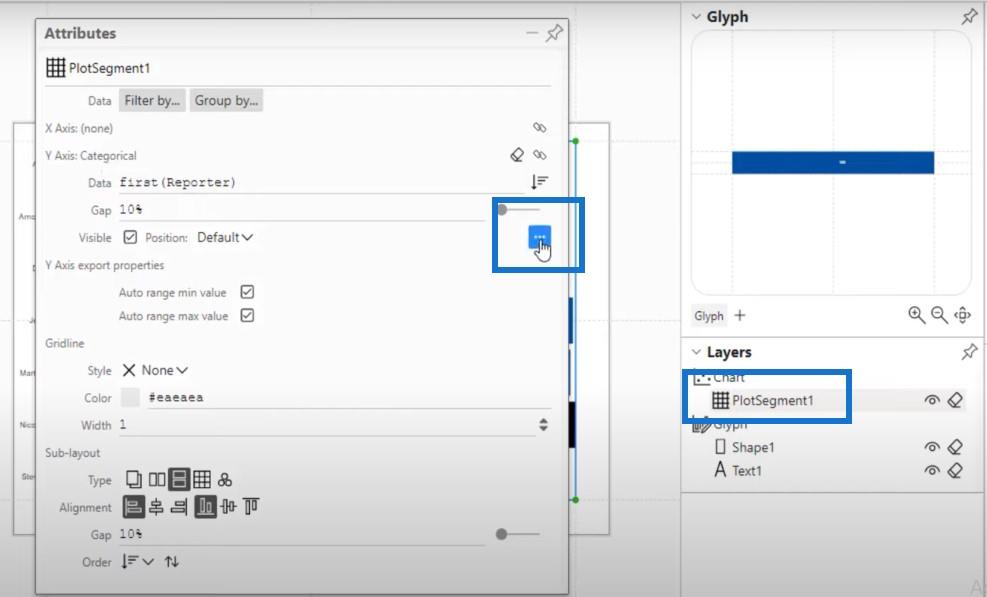Reverse the sub-layout order
Viewport: 987px width, 597px height.
[172, 561]
